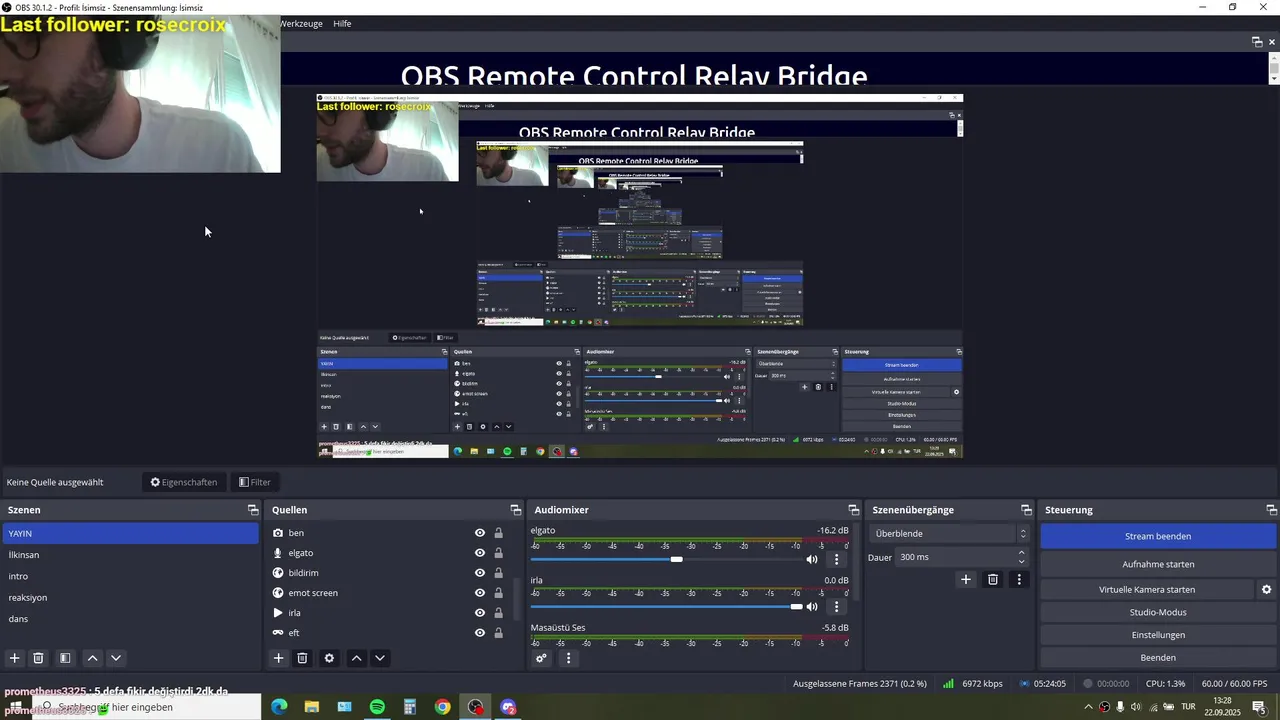Hide the bildirim source

point(480,573)
